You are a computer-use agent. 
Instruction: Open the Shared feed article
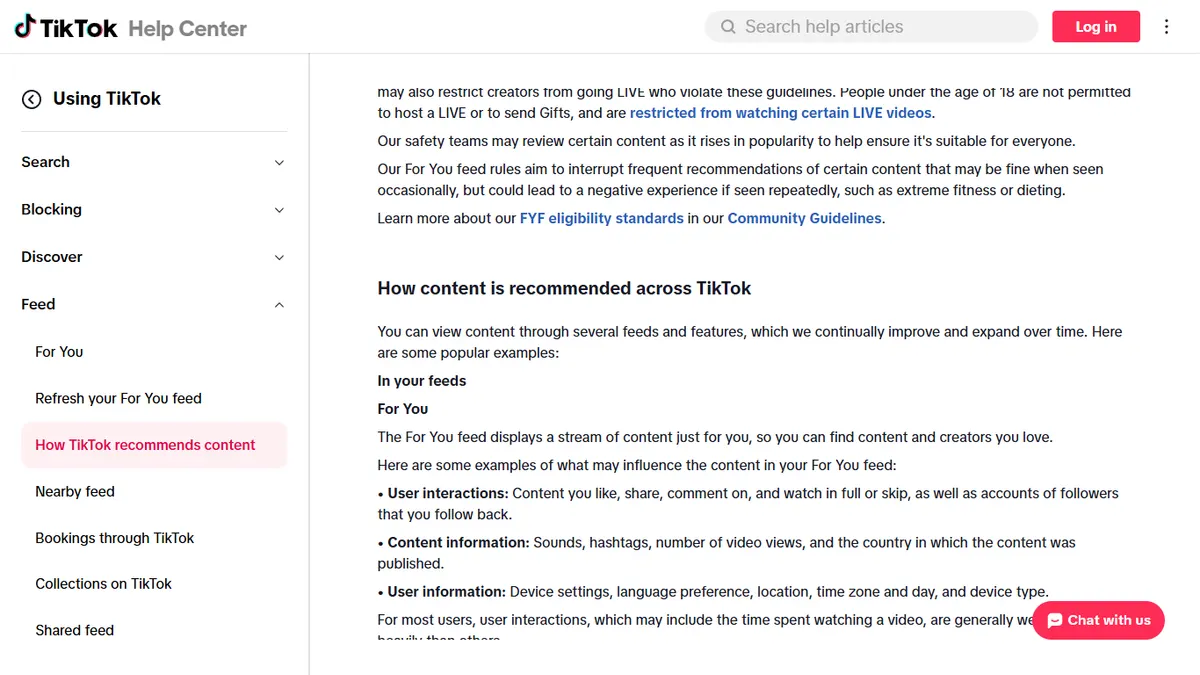coord(75,630)
